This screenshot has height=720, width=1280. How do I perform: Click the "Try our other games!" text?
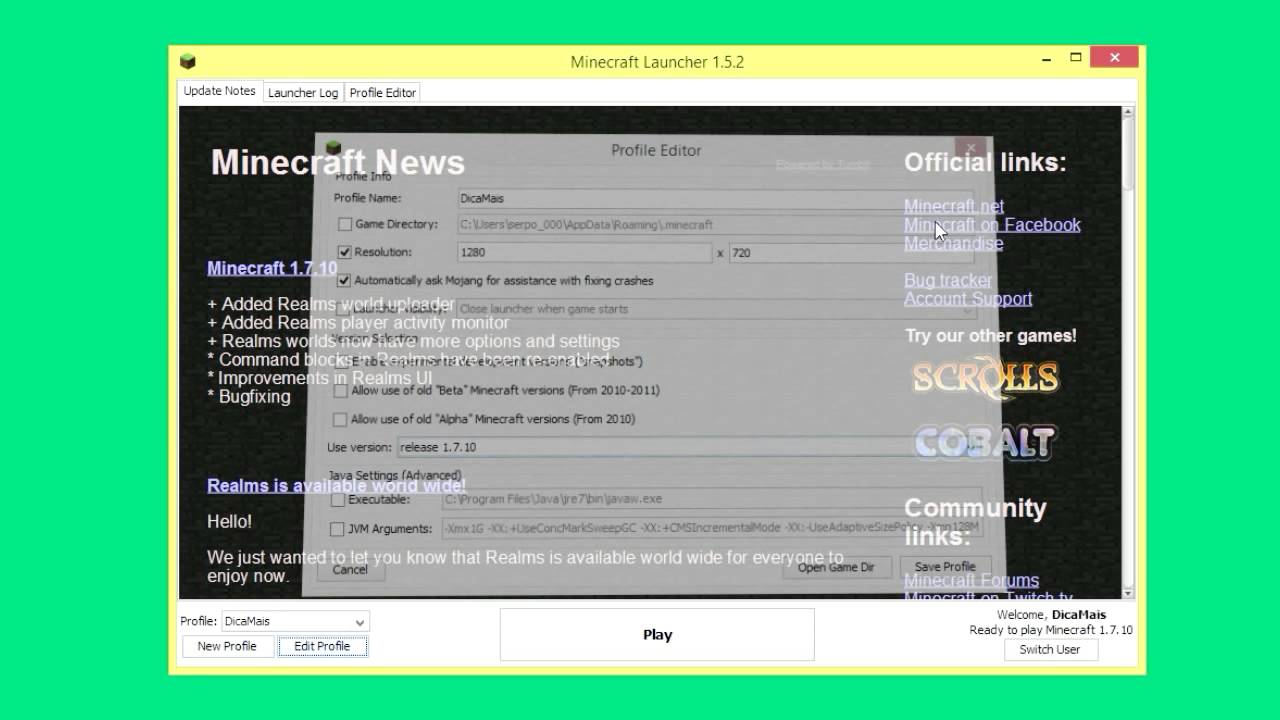[990, 336]
